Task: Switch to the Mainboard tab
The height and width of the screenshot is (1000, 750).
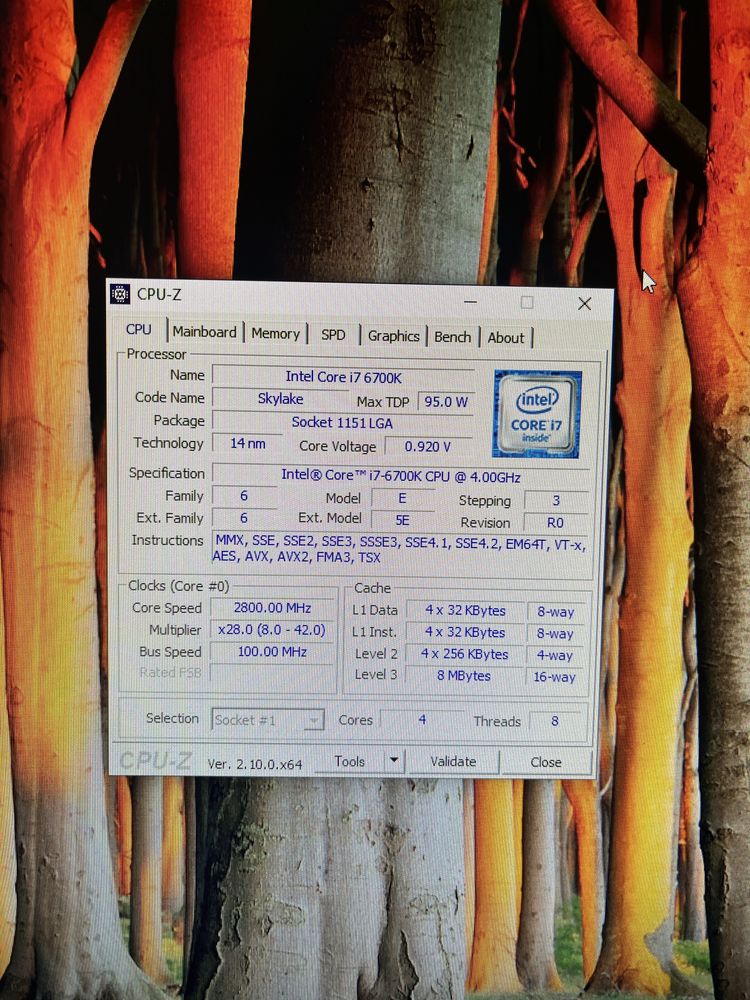Action: pyautogui.click(x=204, y=332)
